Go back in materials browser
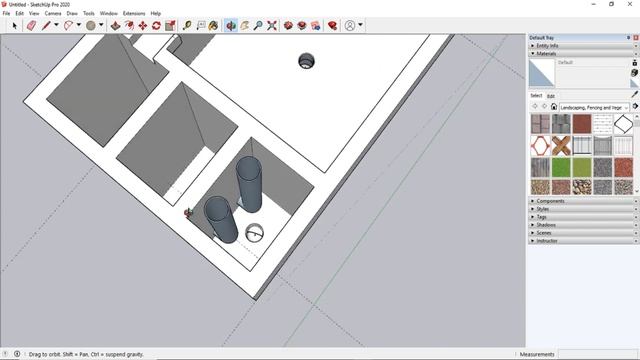 click(535, 107)
